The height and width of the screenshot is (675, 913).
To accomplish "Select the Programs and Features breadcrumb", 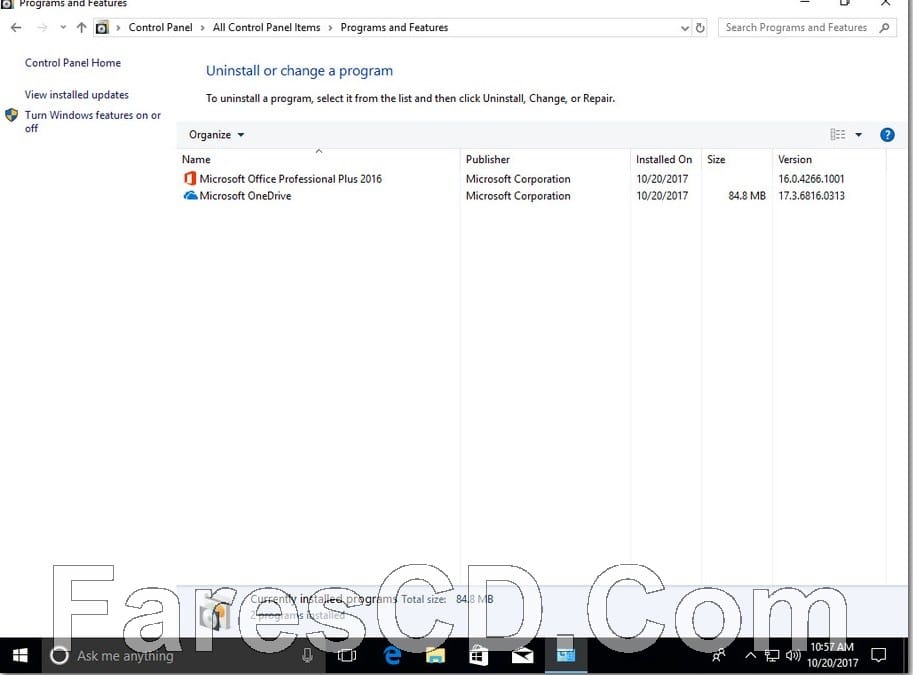I will click(394, 27).
